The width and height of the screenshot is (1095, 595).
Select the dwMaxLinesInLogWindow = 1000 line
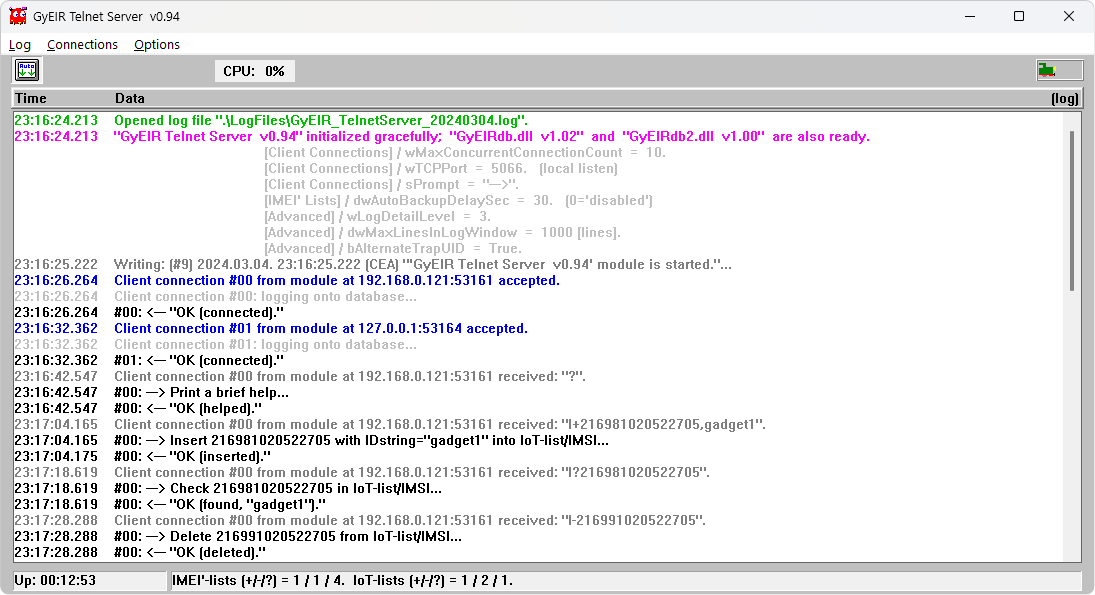pyautogui.click(x=442, y=233)
